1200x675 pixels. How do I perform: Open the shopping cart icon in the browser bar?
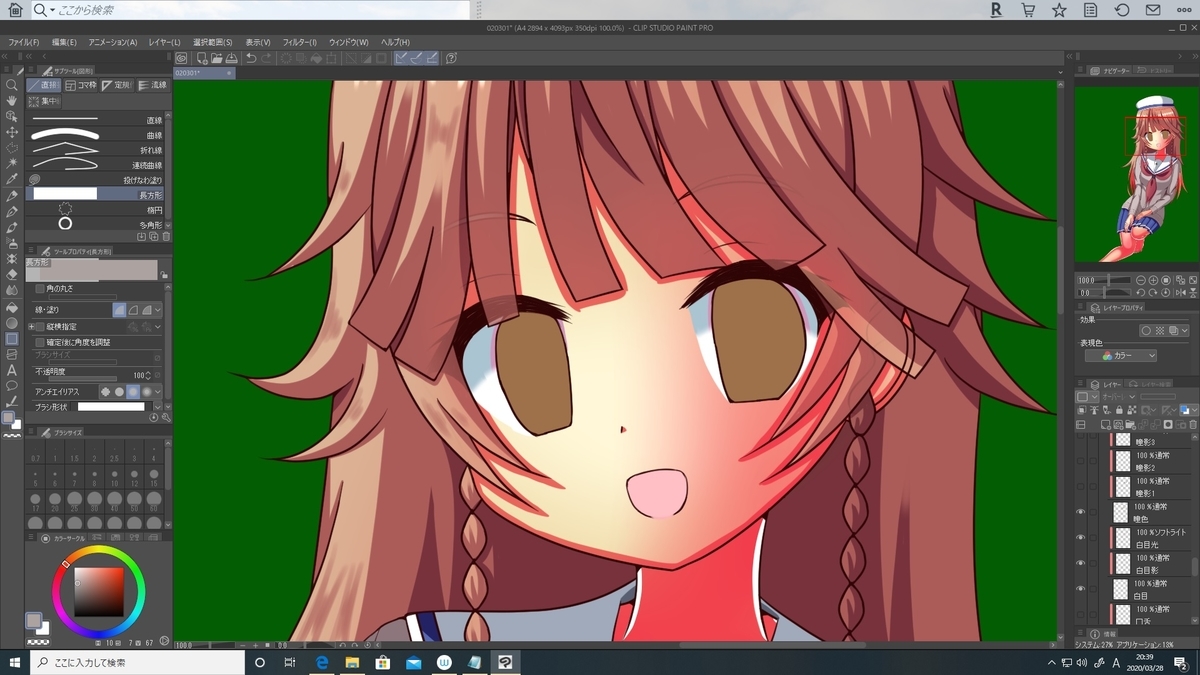tap(1027, 10)
